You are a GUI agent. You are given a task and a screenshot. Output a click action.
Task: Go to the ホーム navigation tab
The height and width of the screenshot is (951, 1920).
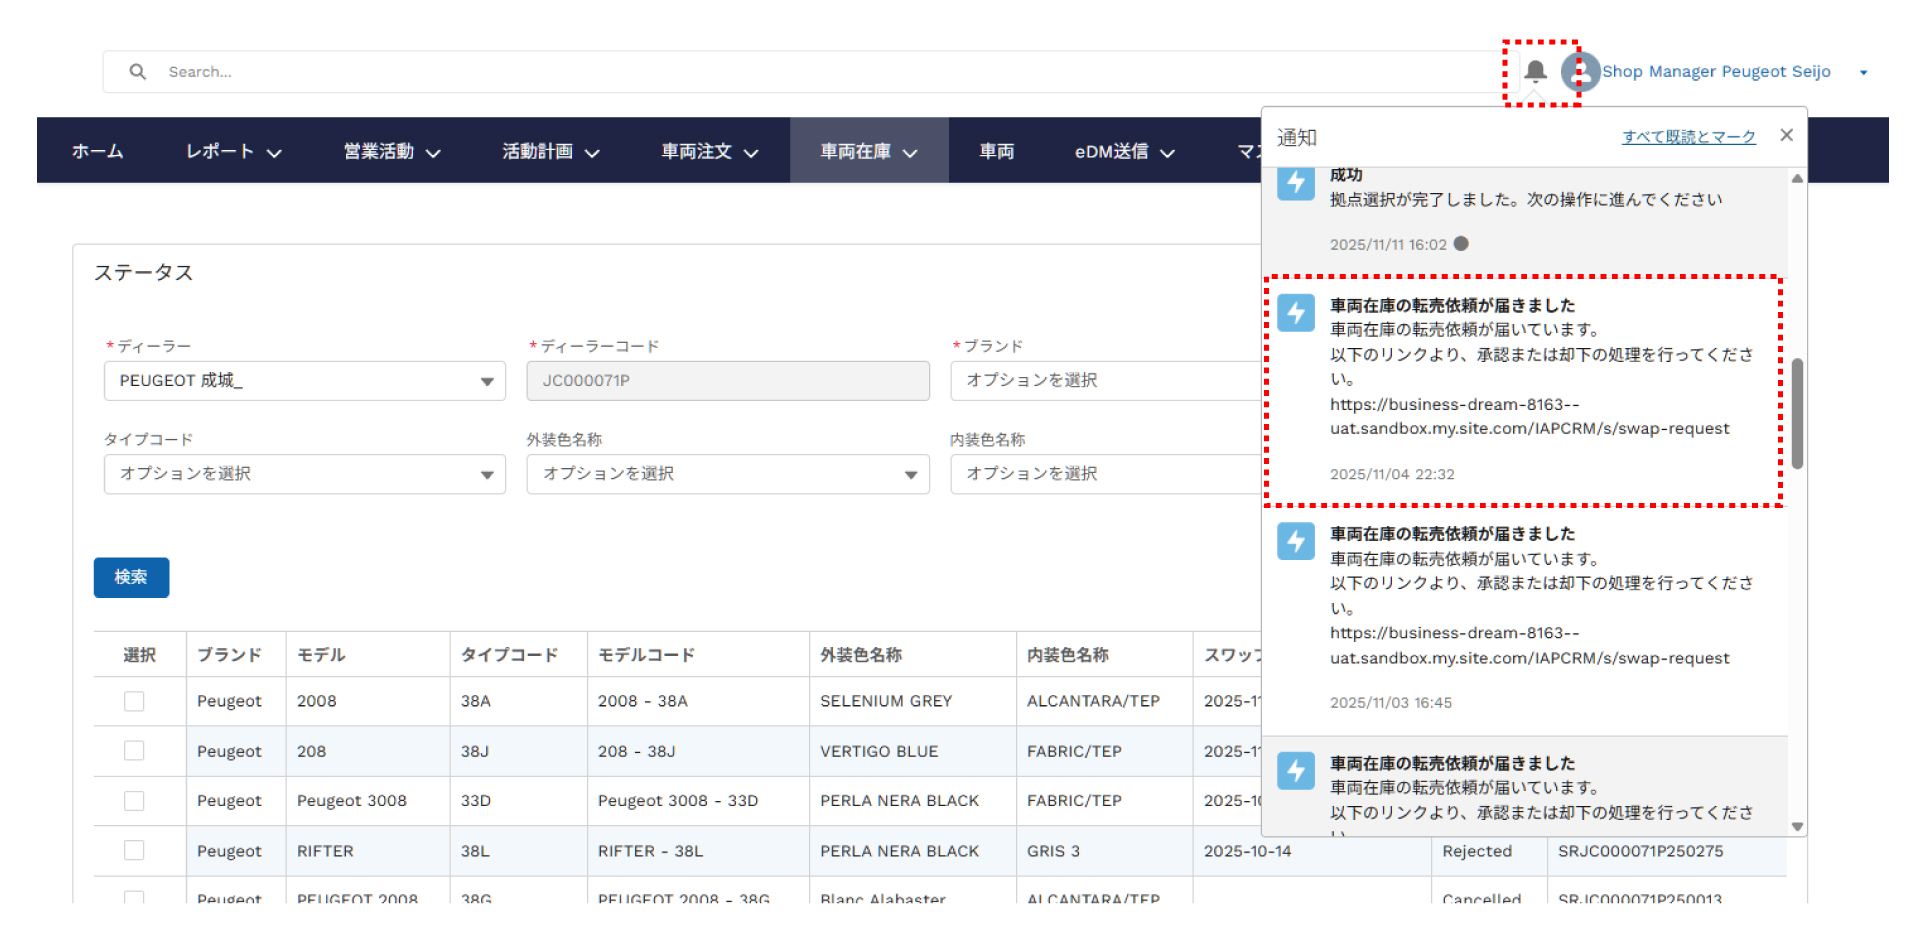[x=98, y=151]
